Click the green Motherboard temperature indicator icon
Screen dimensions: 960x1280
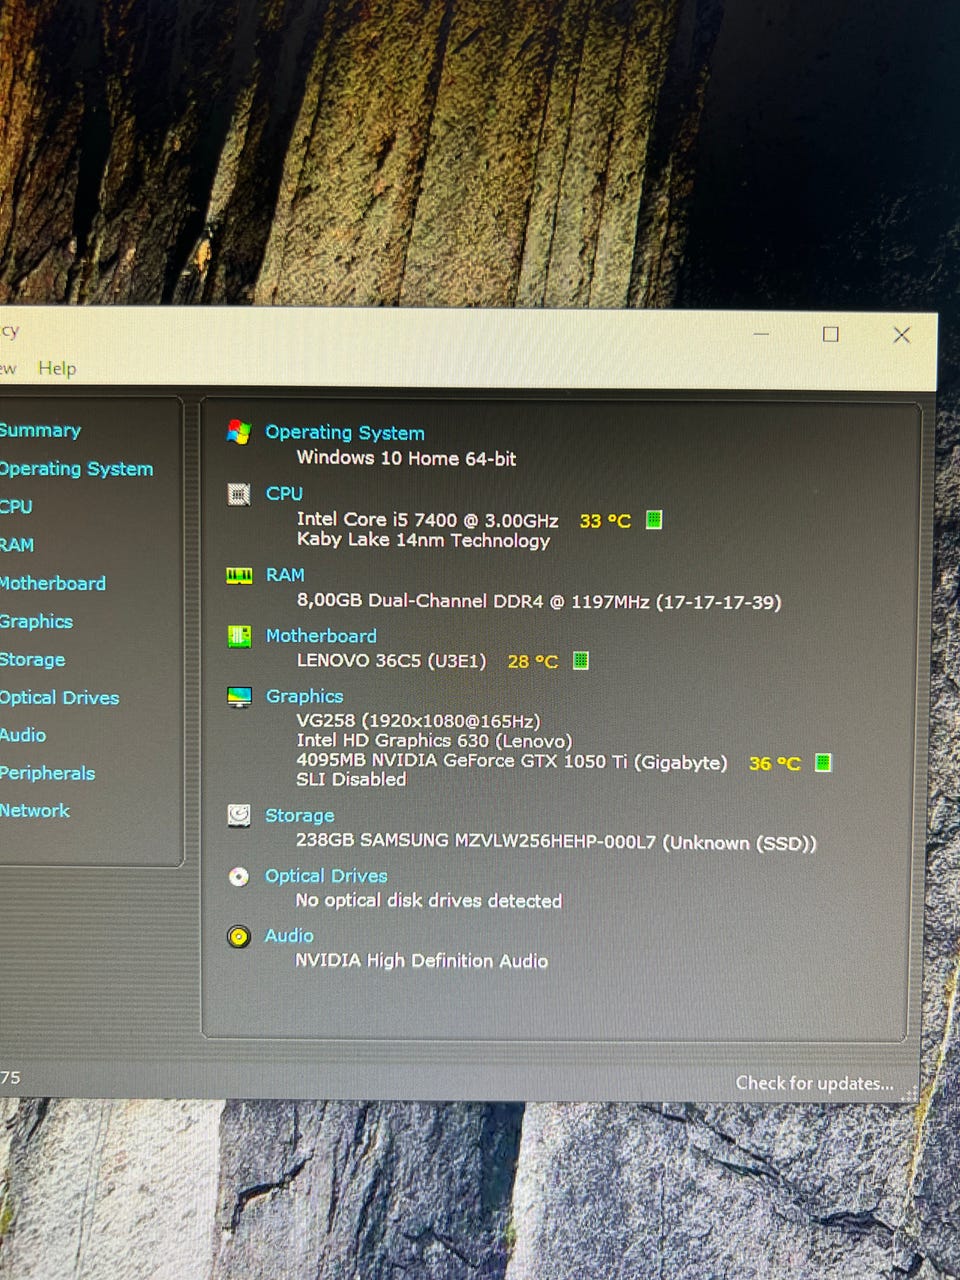click(x=581, y=661)
